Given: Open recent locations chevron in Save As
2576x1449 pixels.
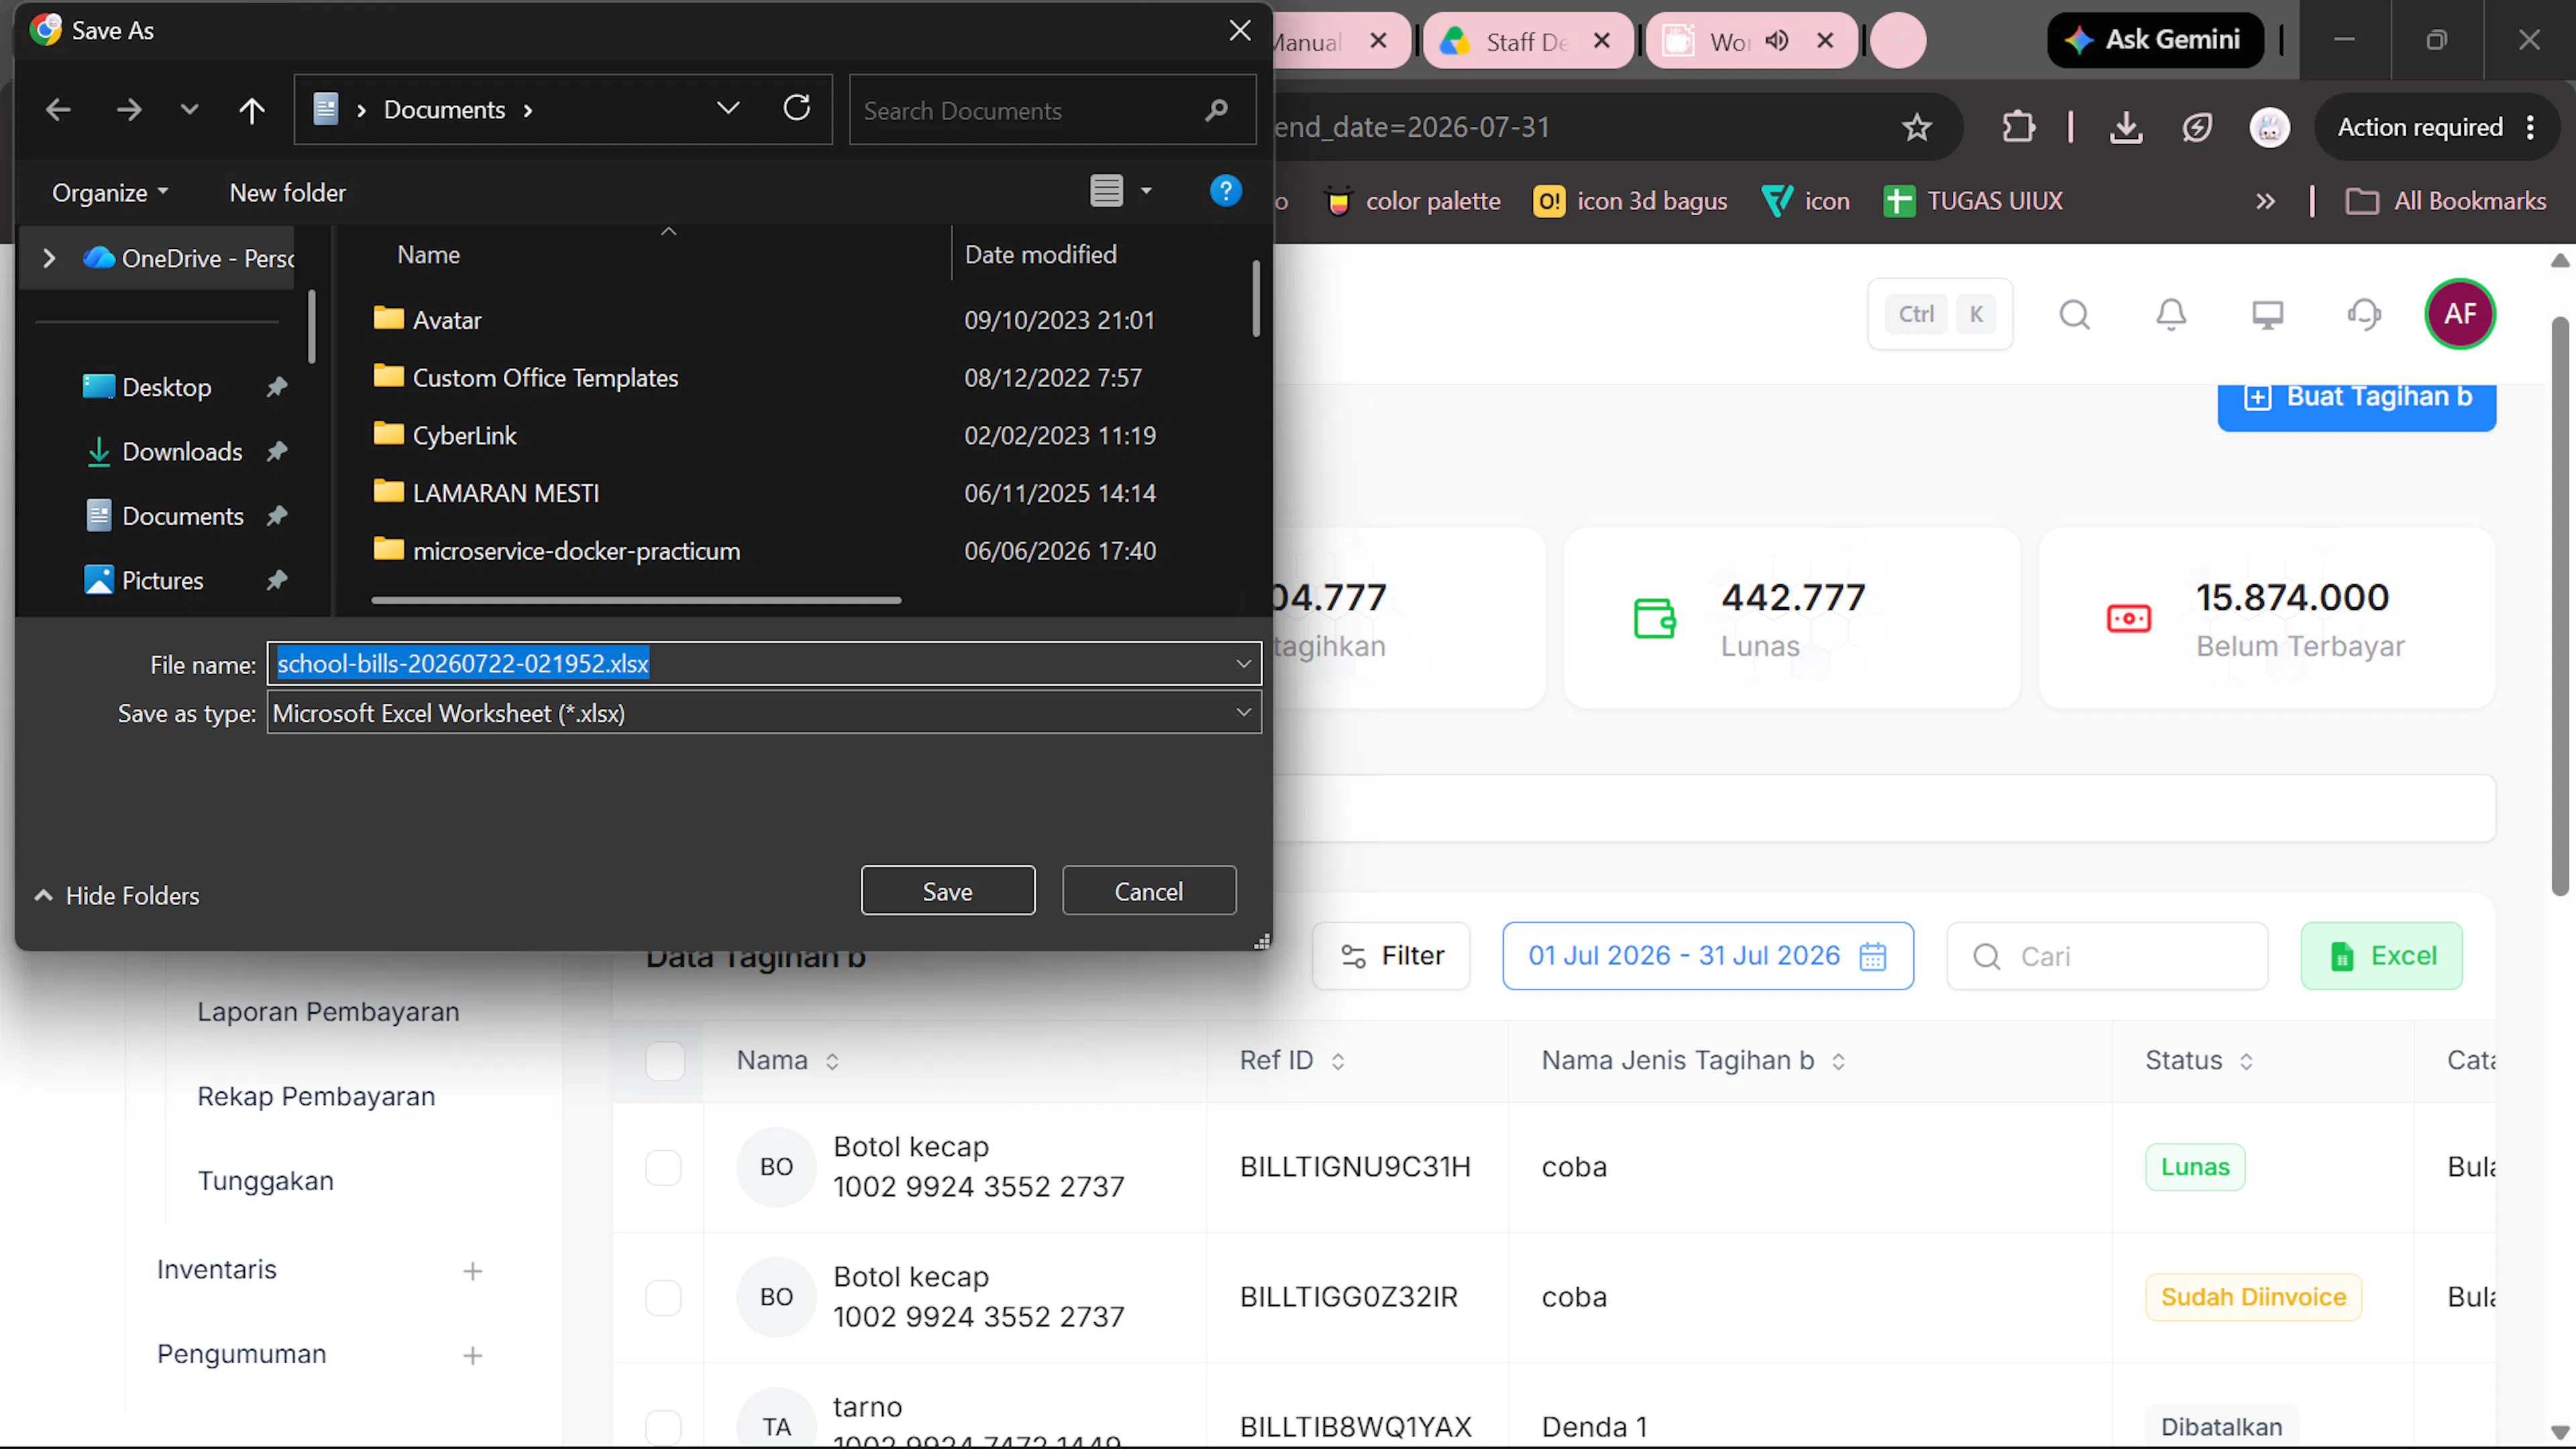Looking at the screenshot, I should pos(189,109).
